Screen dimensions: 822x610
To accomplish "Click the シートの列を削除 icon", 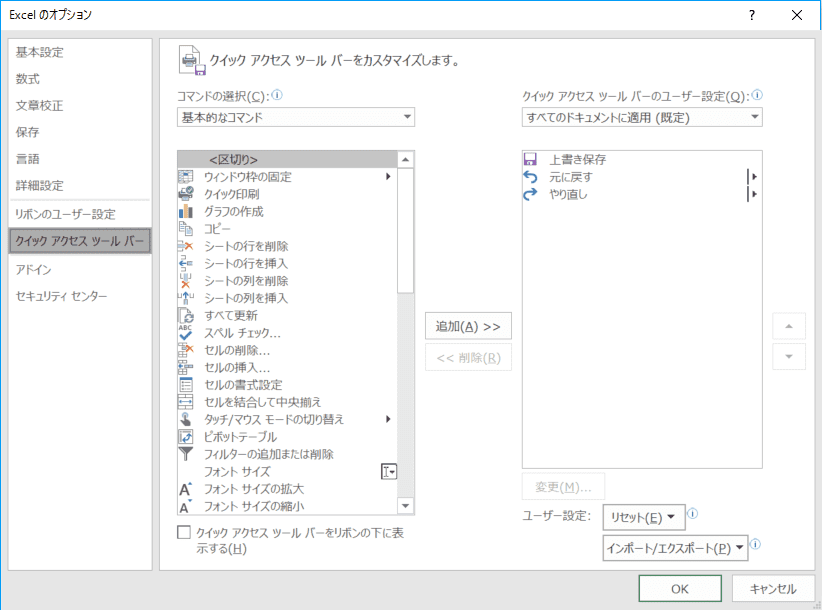I will point(186,280).
